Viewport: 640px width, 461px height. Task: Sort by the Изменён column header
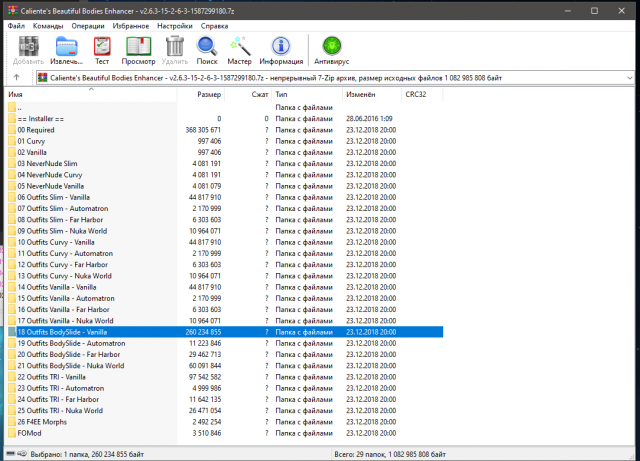pyautogui.click(x=360, y=94)
